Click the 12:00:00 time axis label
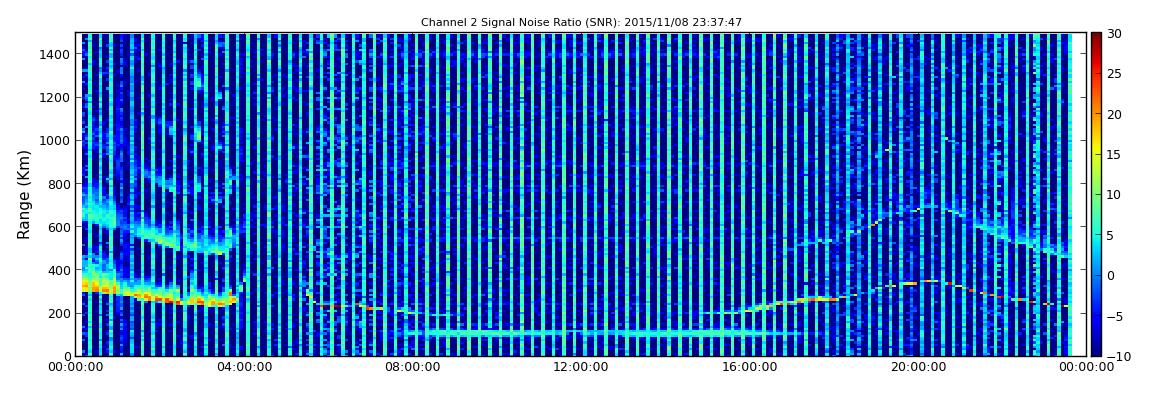The image size is (1150, 407). 579,368
